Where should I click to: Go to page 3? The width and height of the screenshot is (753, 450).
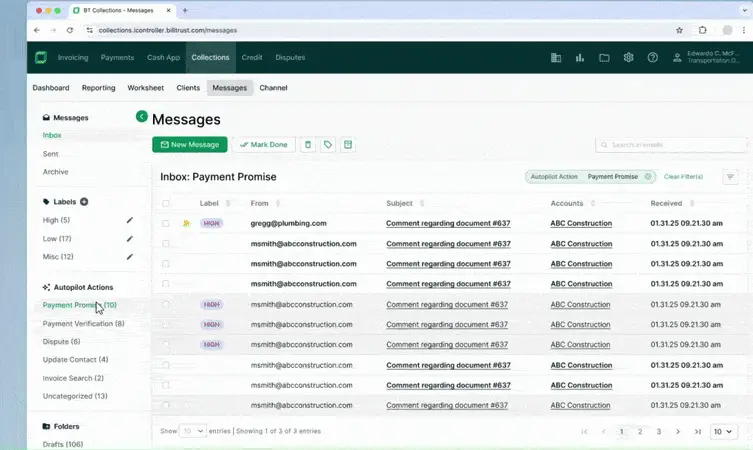[x=659, y=431]
